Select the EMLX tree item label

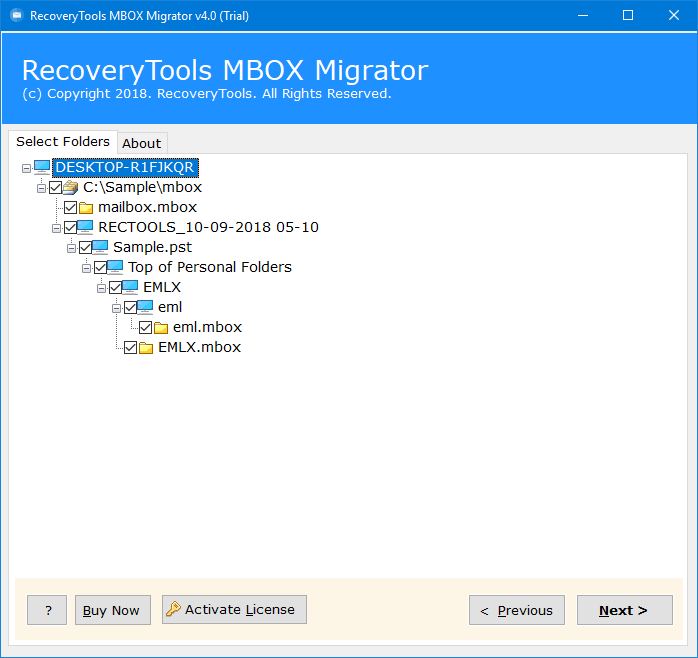[162, 287]
